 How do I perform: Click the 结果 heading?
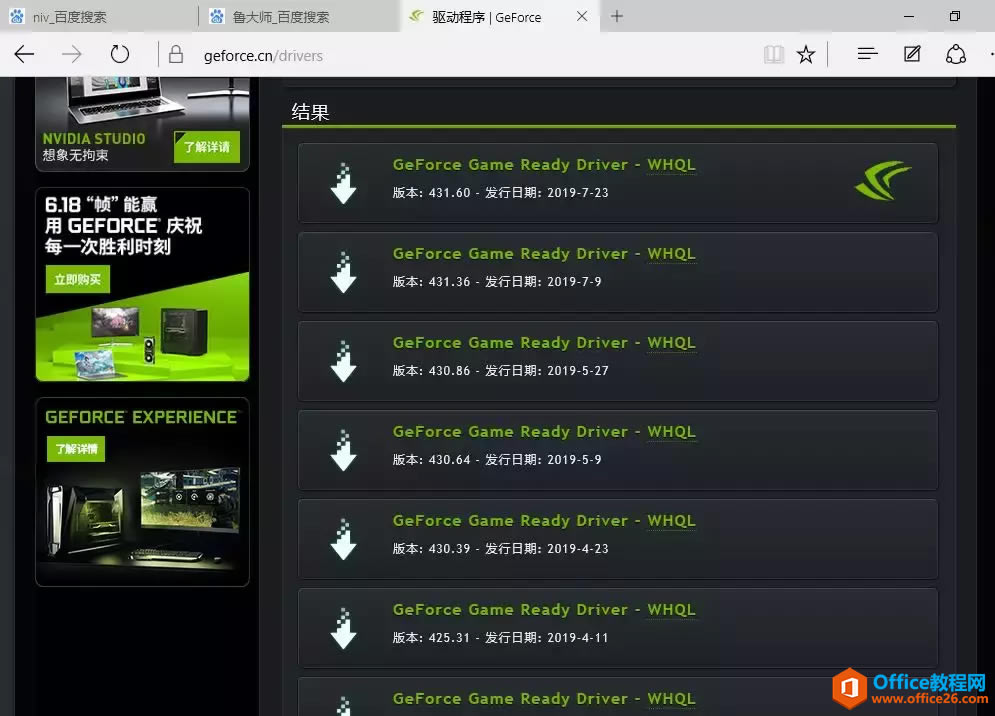pyautogui.click(x=310, y=112)
